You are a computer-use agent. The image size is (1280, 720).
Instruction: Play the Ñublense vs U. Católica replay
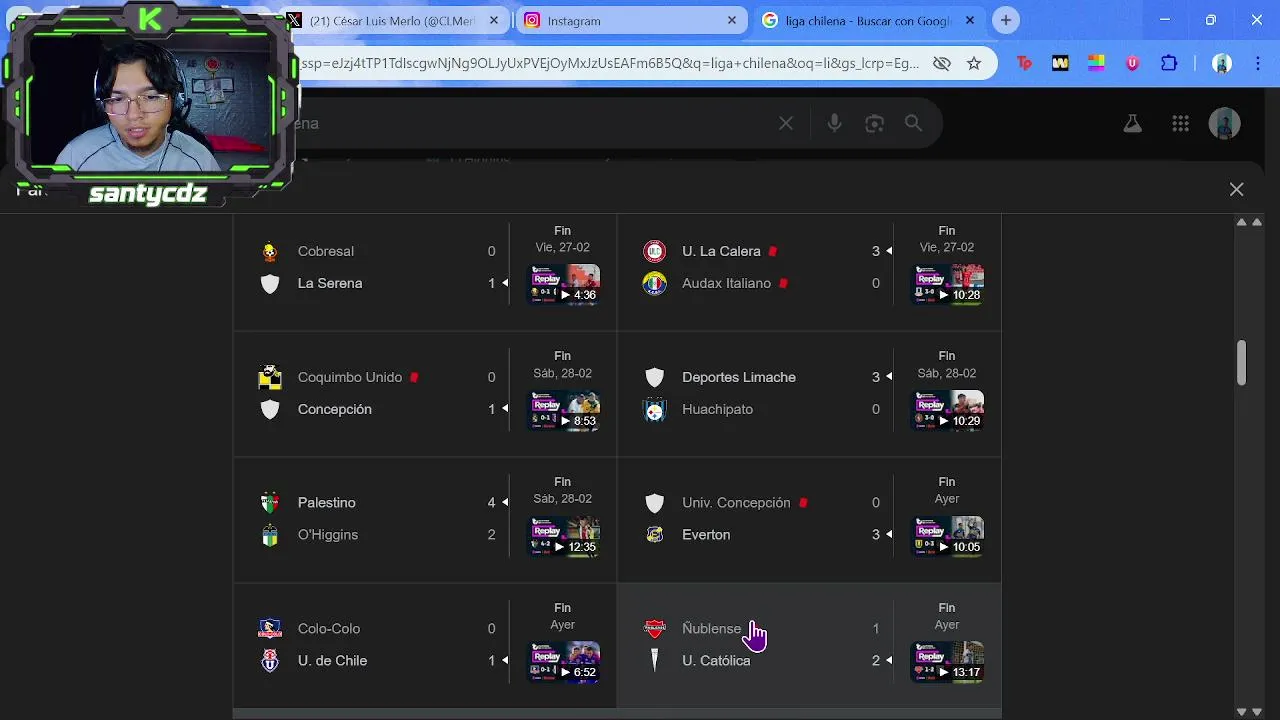pyautogui.click(x=948, y=662)
